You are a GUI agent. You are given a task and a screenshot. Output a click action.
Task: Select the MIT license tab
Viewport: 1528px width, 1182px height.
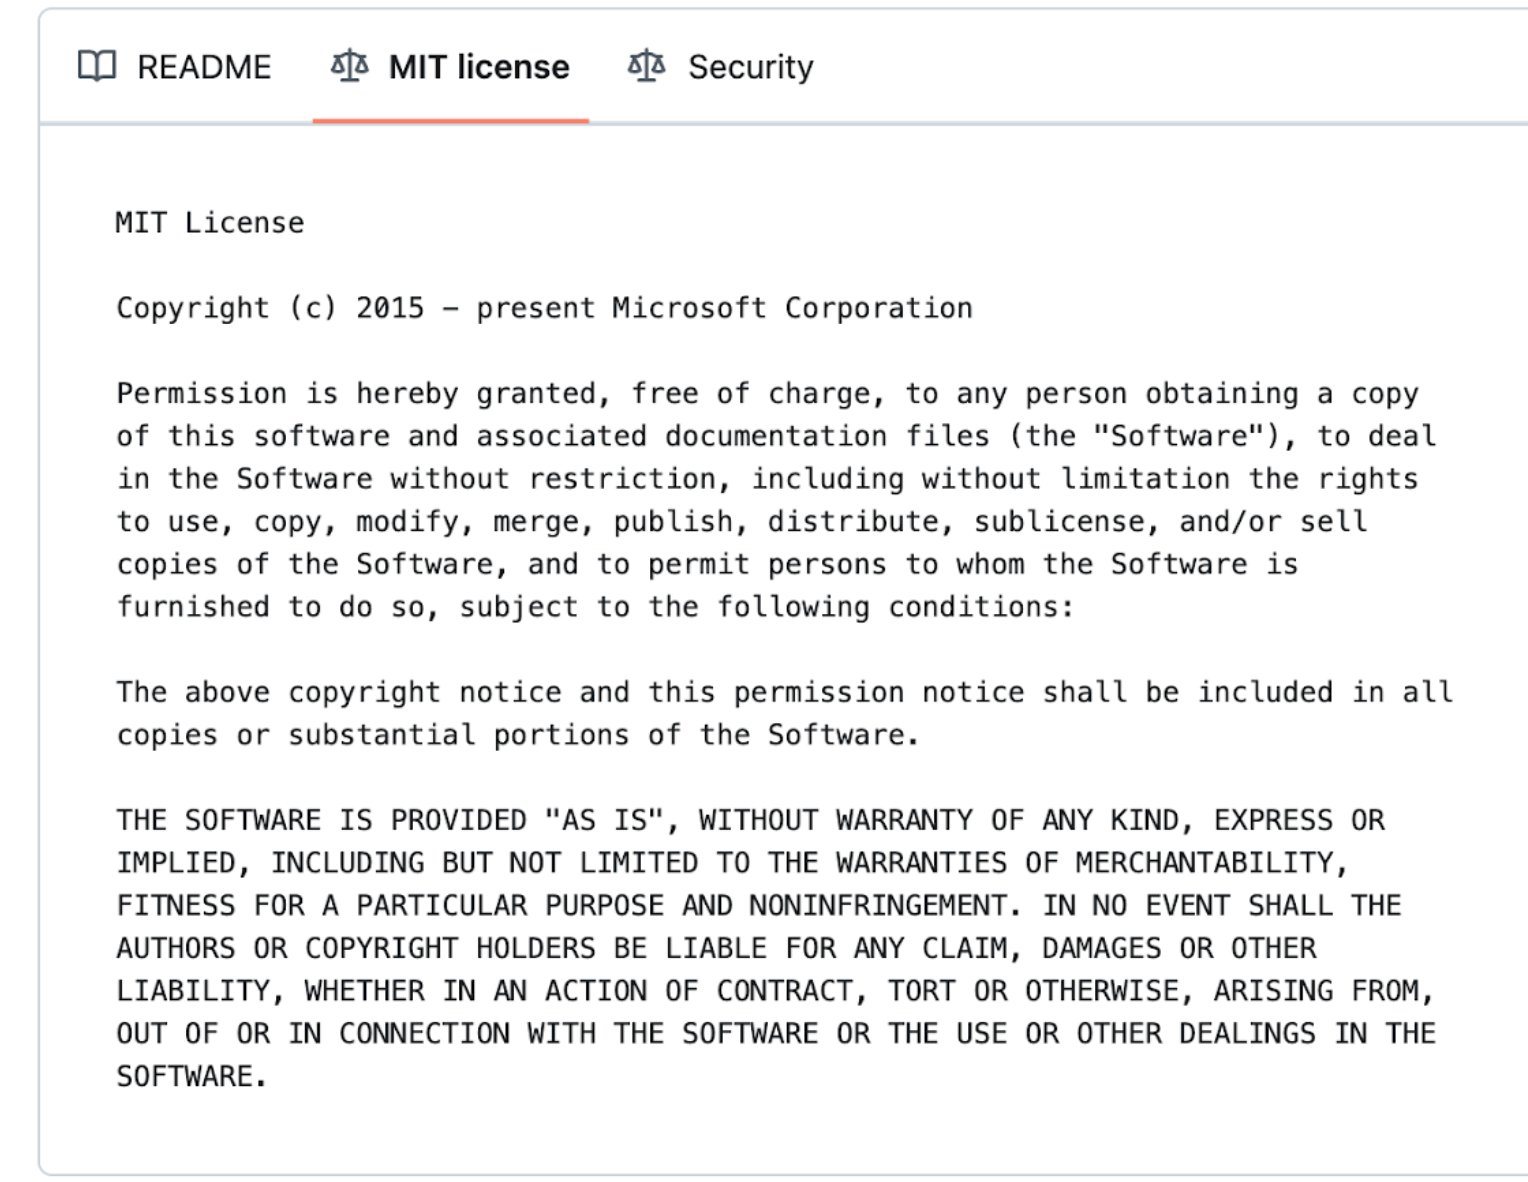pyautogui.click(x=479, y=66)
